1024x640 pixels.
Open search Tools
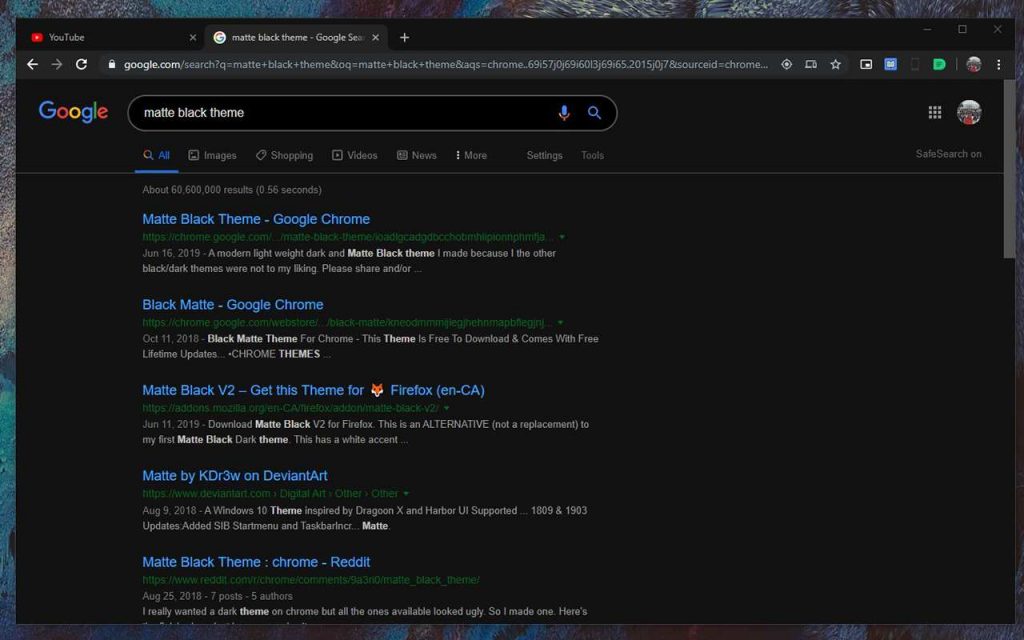pos(592,155)
